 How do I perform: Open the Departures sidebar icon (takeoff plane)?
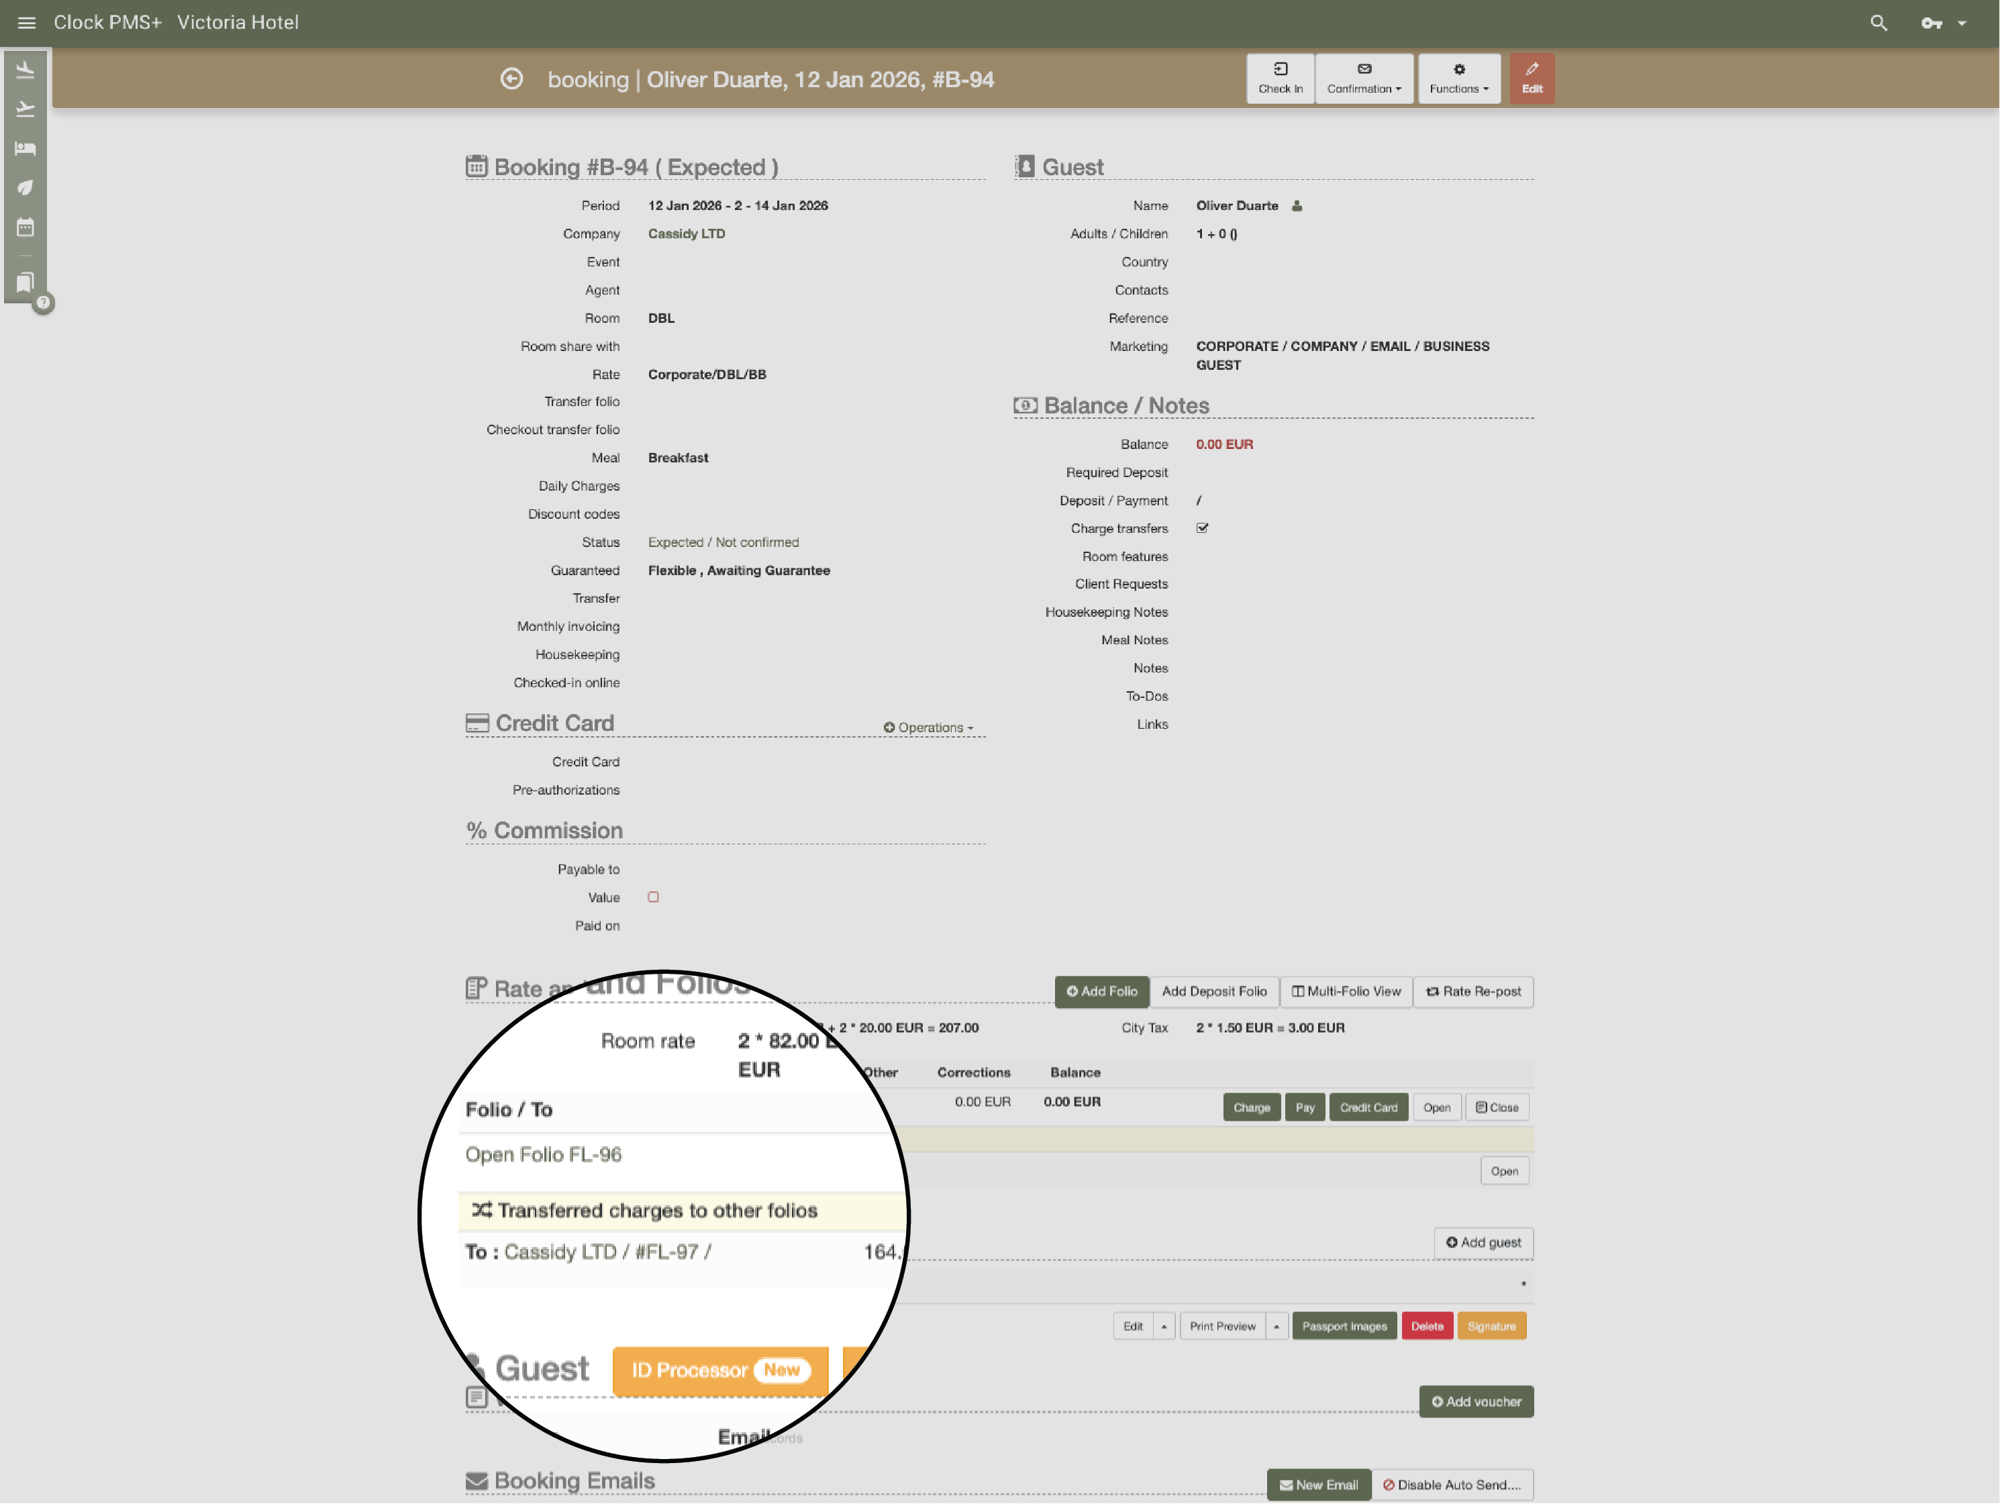[25, 109]
